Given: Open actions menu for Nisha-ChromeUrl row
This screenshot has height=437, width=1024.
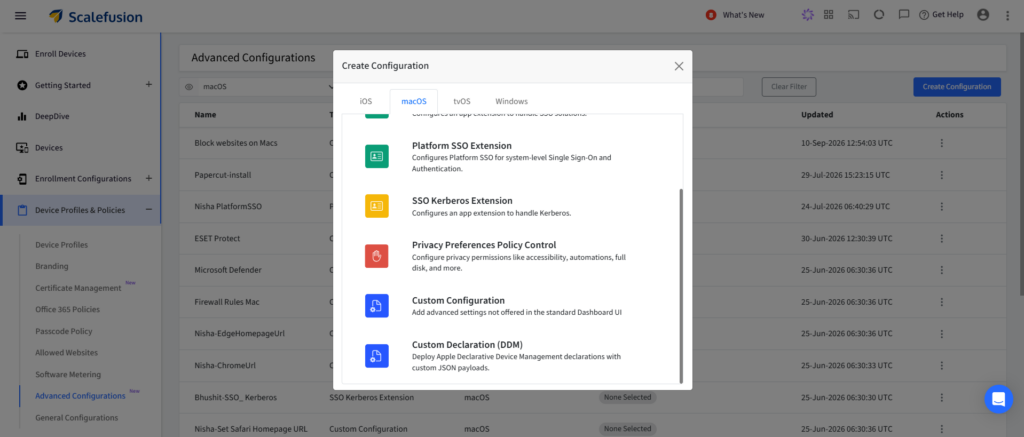Looking at the screenshot, I should 942,365.
